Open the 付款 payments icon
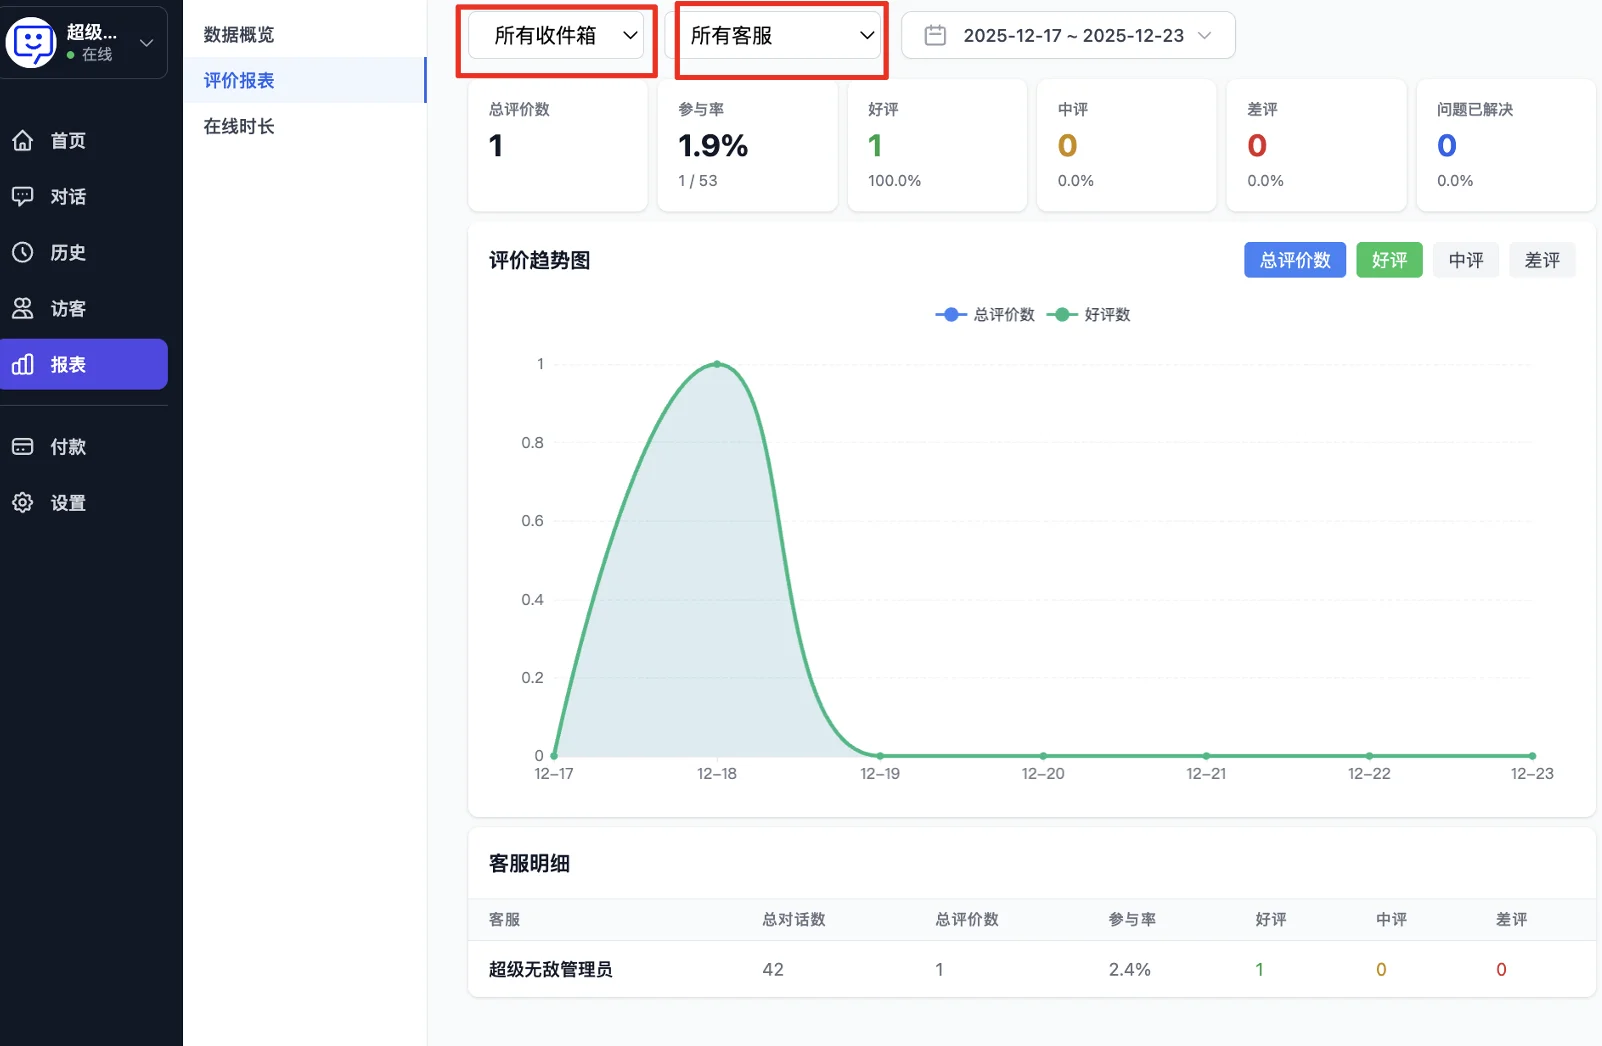Screen dimensions: 1602x1046 coord(22,446)
